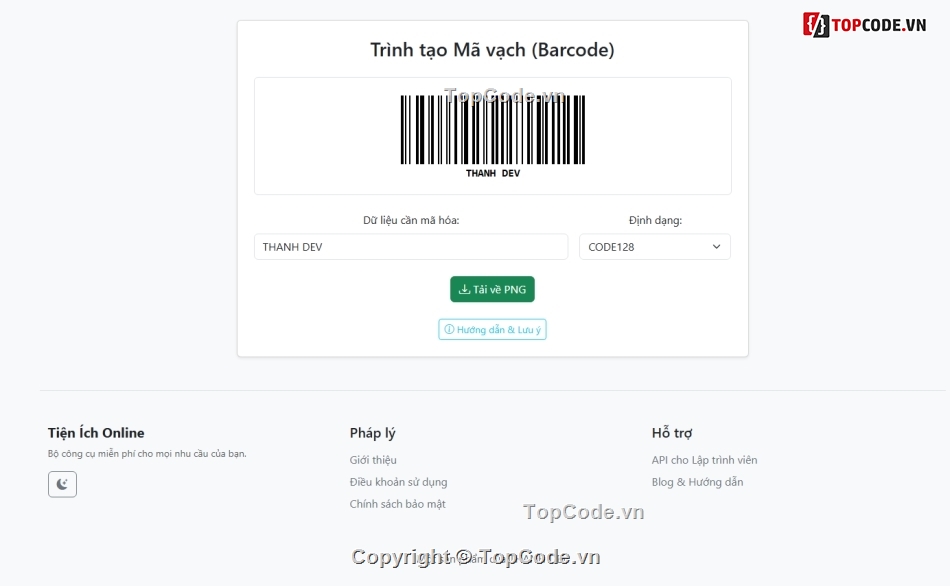Click the TopCode.vn logo
The height and width of the screenshot is (586, 950).
click(x=865, y=25)
